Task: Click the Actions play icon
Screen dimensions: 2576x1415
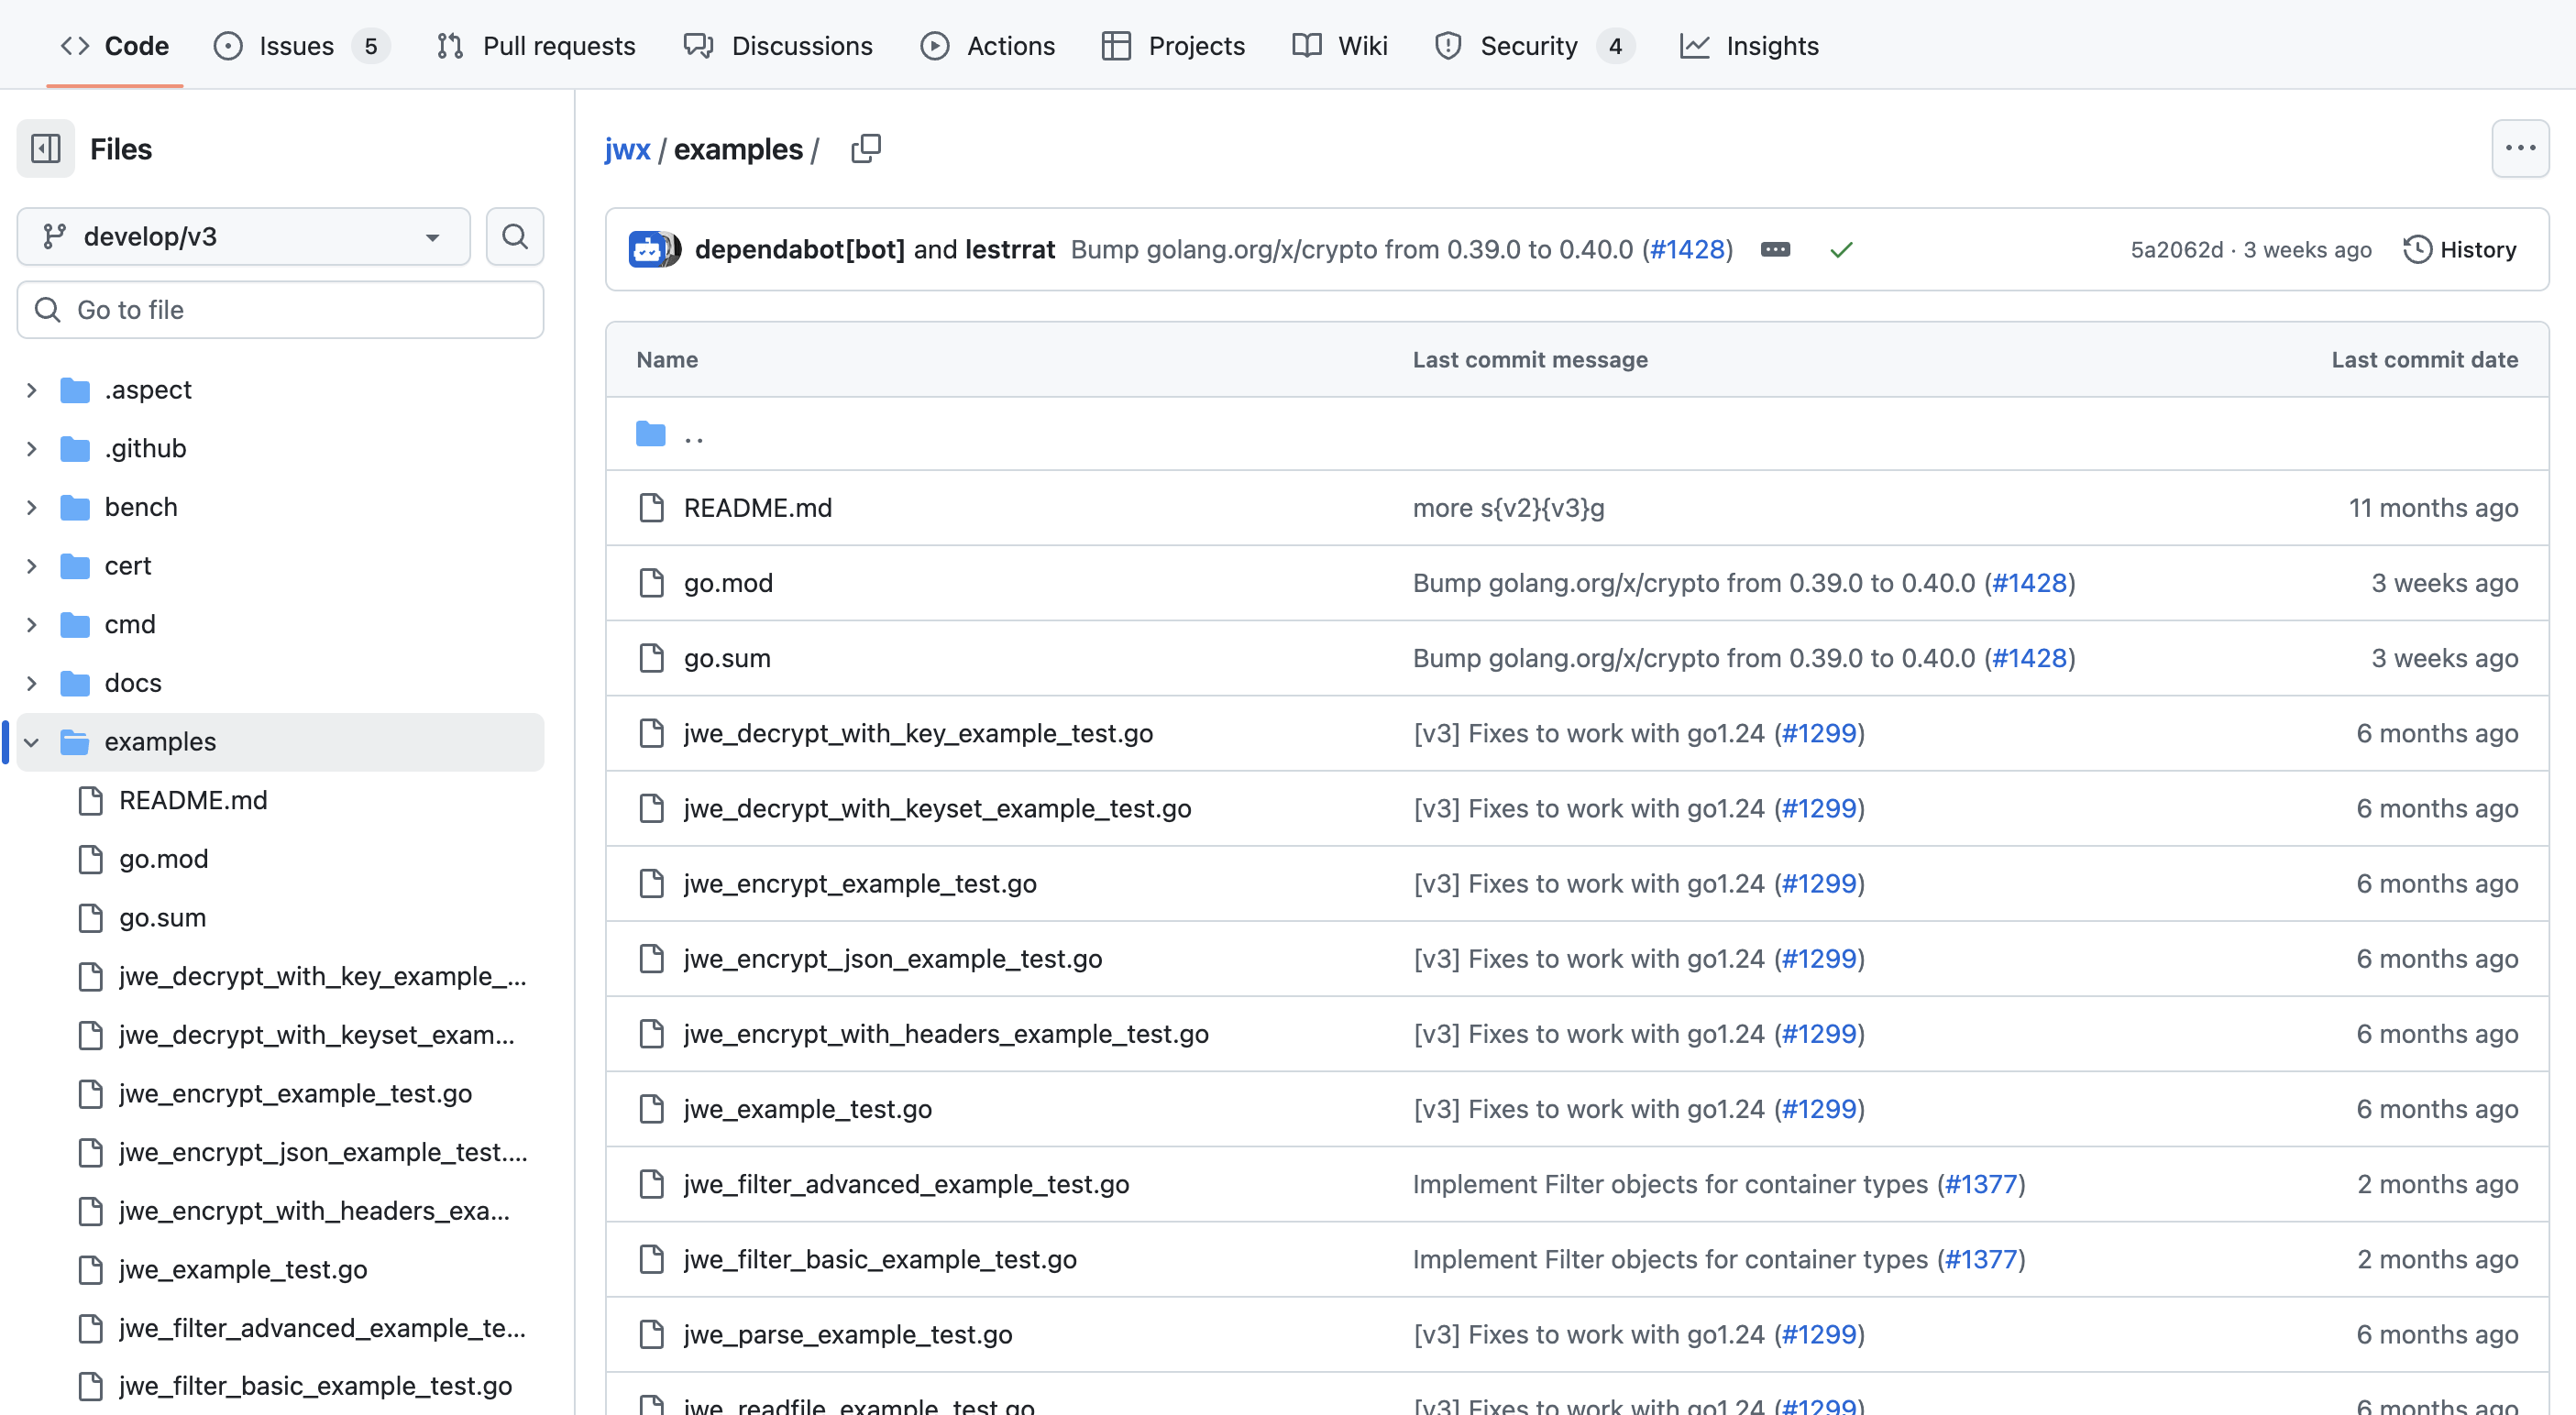Action: (935, 46)
